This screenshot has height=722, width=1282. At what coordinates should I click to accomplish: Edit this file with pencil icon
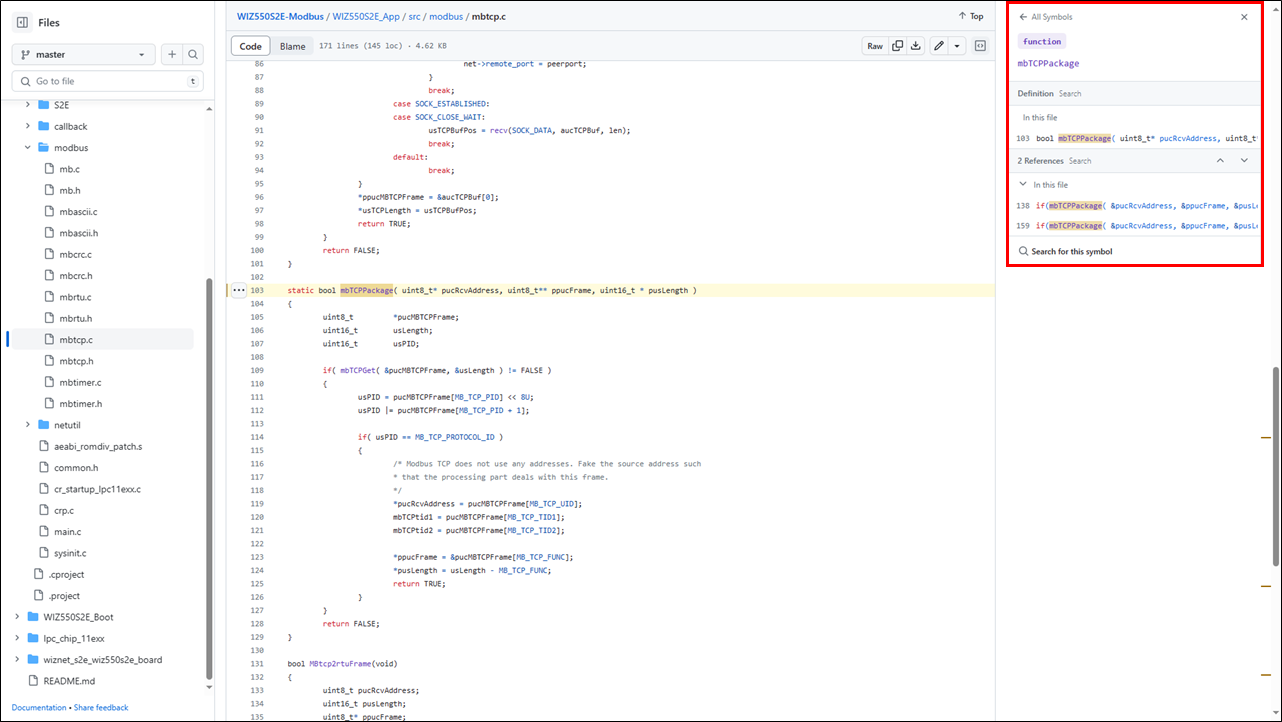[938, 46]
